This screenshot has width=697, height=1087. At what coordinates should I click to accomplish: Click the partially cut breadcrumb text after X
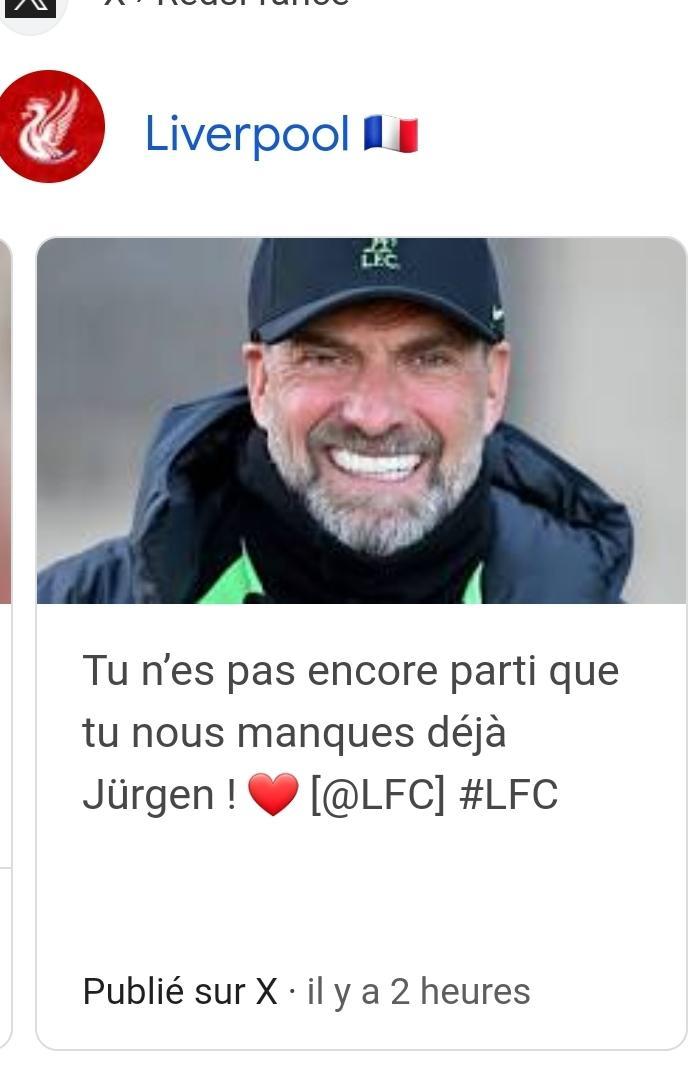pyautogui.click(x=226, y=3)
